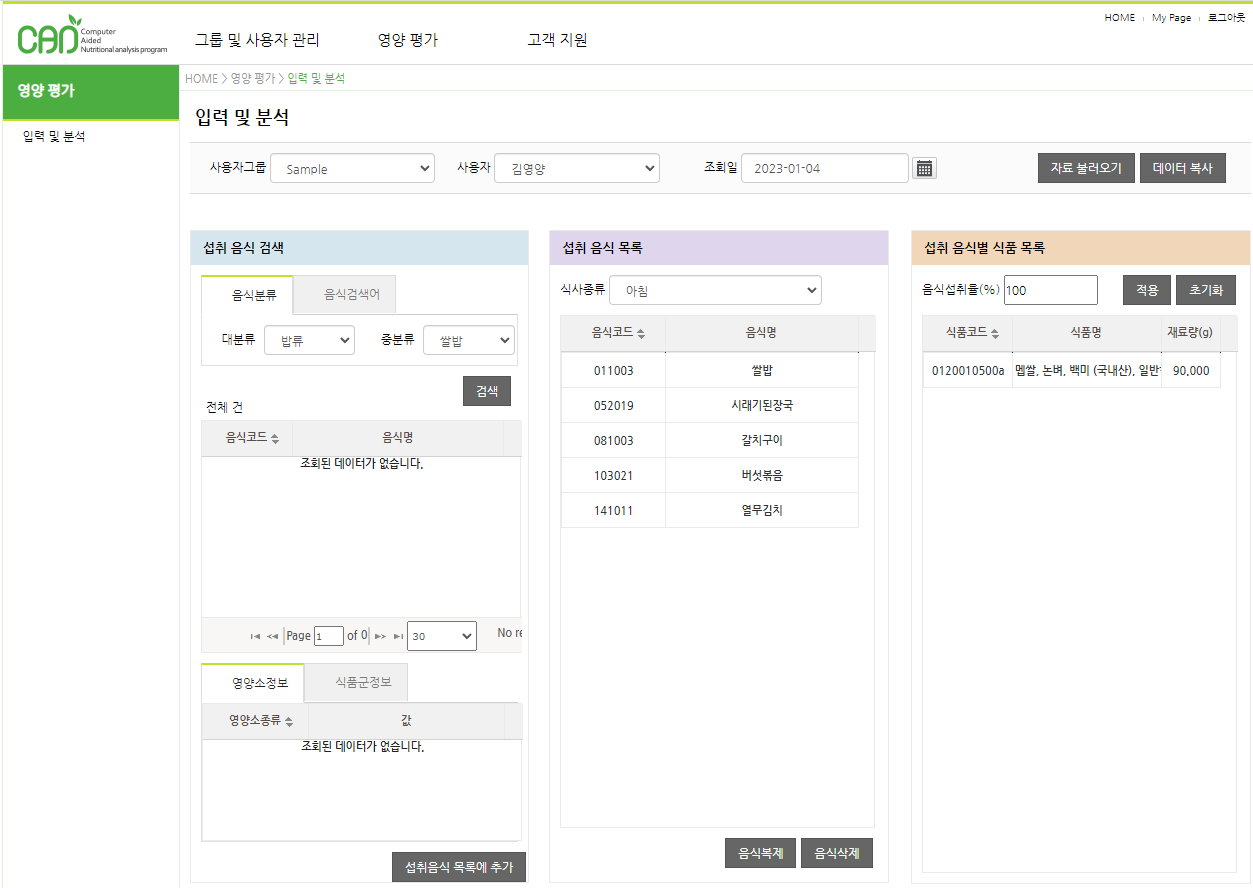This screenshot has height=888, width=1253.
Task: Expand the 식사종류 아침 dropdown
Action: [x=715, y=291]
